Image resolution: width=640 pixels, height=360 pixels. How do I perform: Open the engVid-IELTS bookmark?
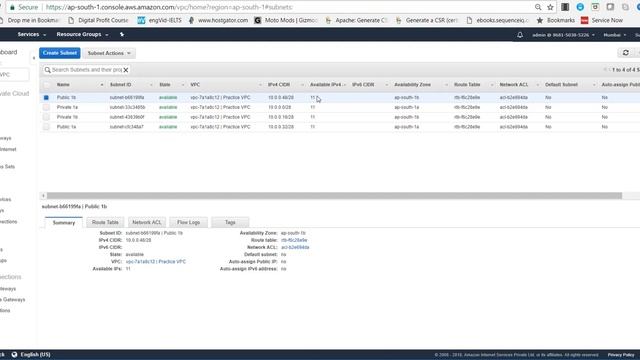(160, 20)
